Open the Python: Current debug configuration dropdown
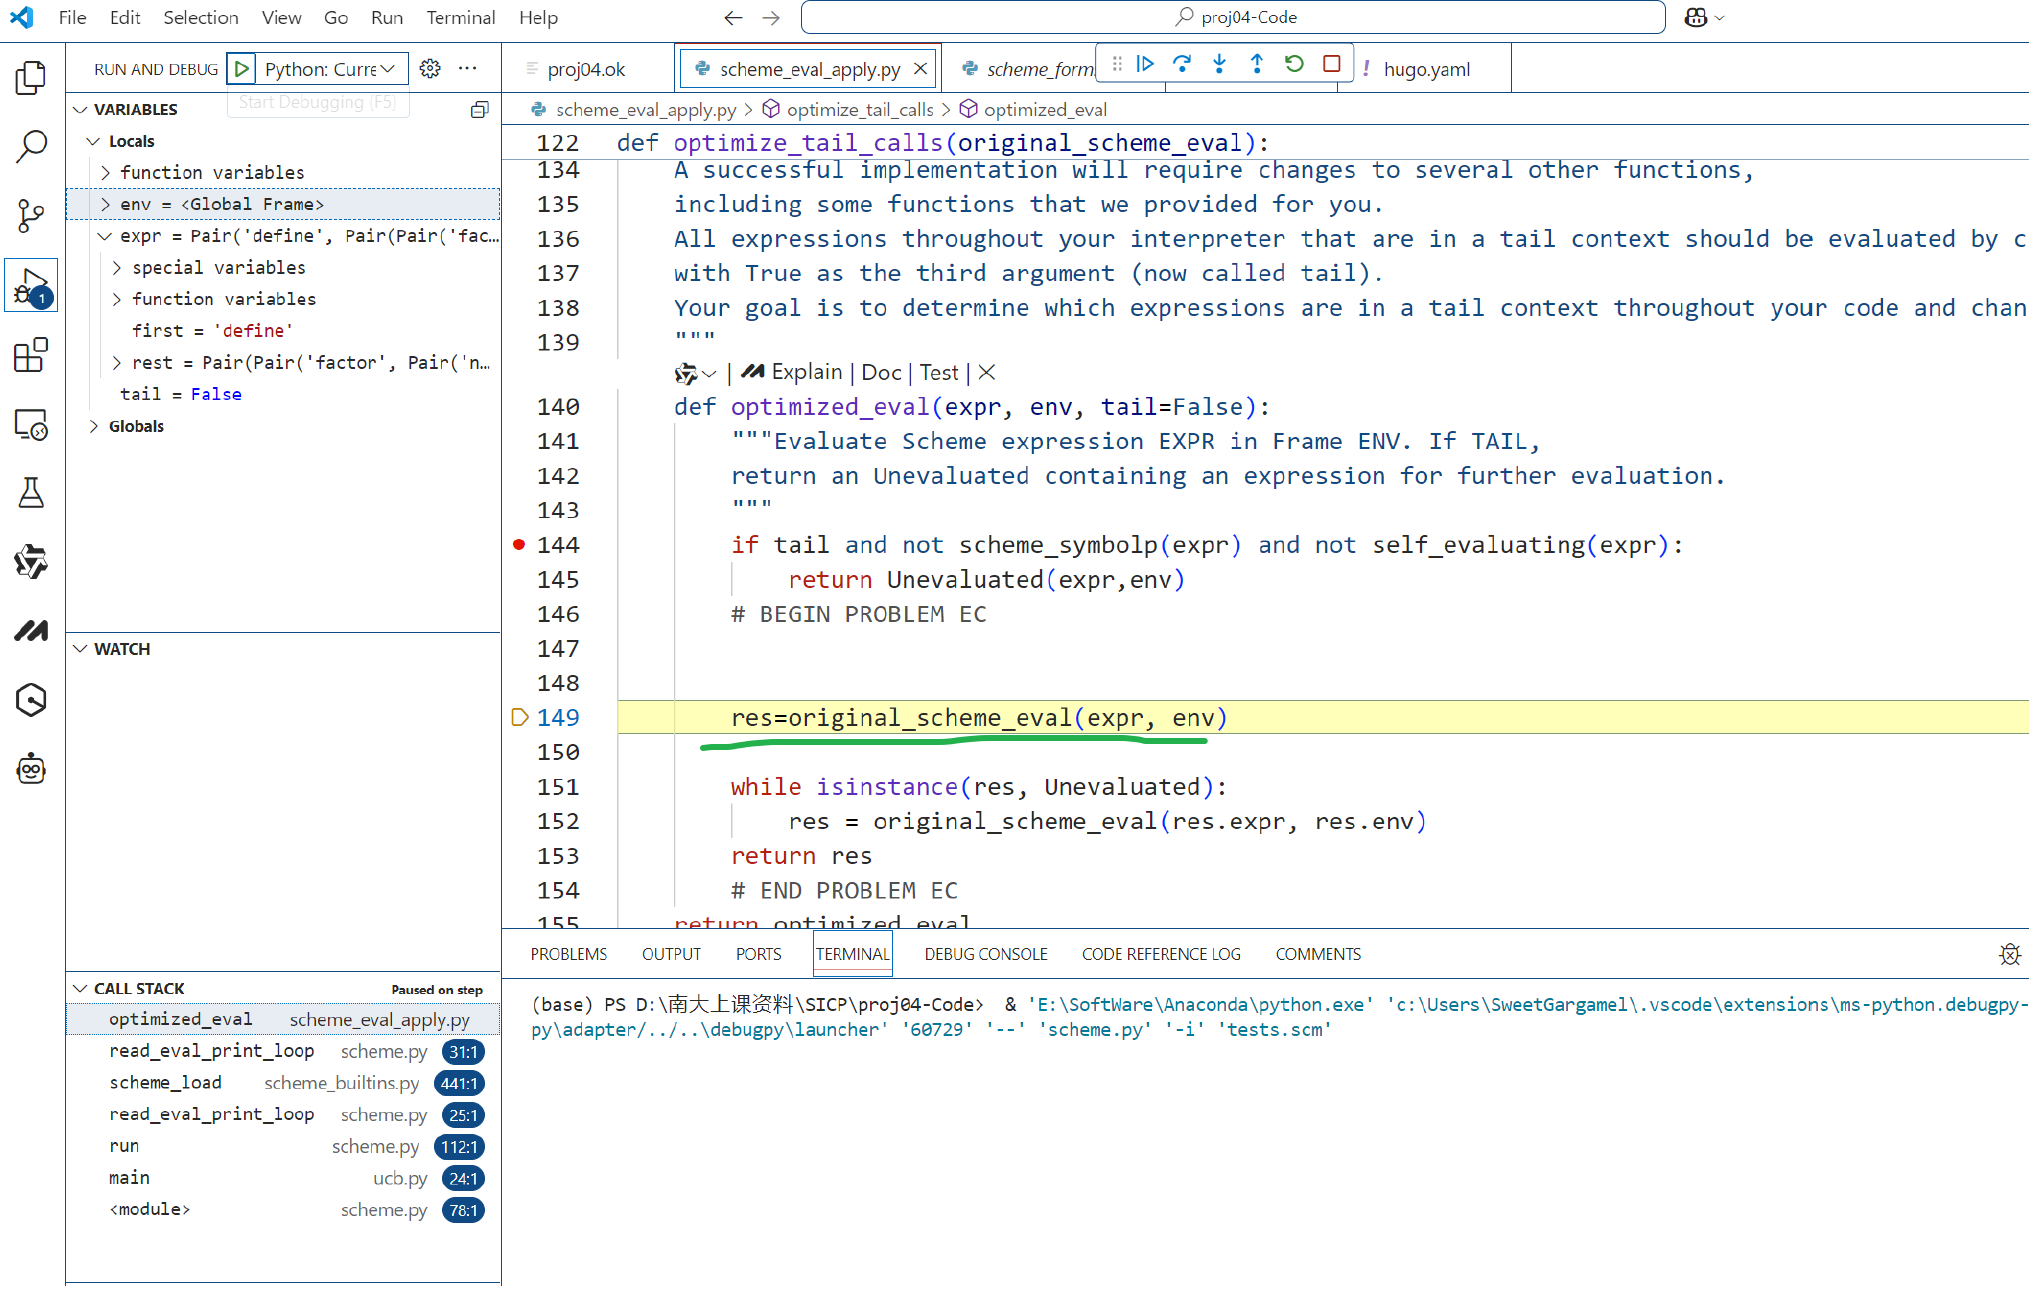Screen dimensions: 2029x1298 (x=330, y=69)
